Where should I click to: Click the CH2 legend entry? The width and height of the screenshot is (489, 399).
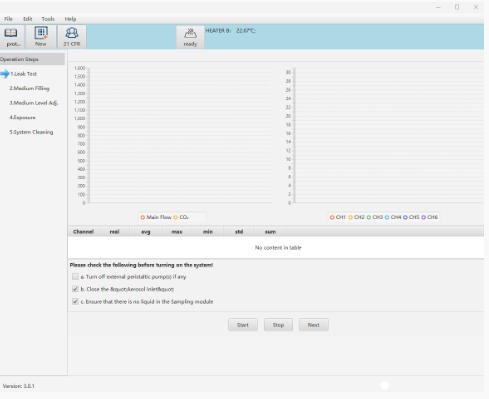(356, 217)
